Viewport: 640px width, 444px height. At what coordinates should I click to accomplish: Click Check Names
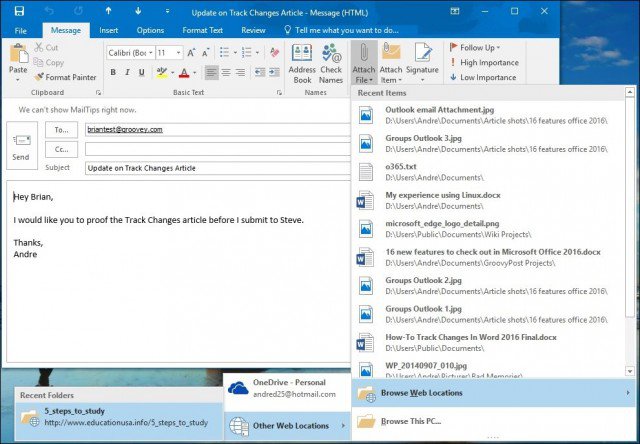pyautogui.click(x=331, y=64)
